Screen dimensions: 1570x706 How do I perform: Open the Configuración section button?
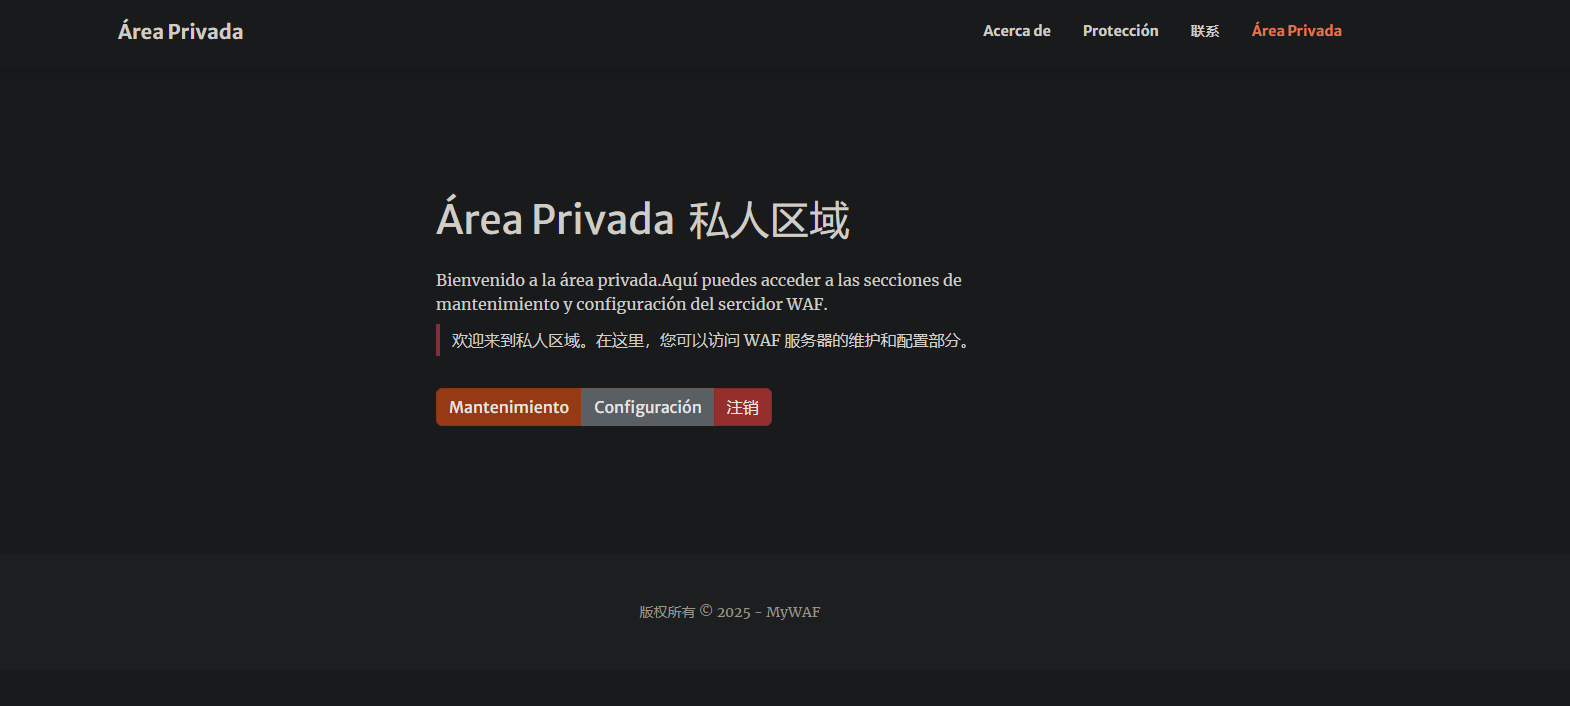pyautogui.click(x=647, y=407)
